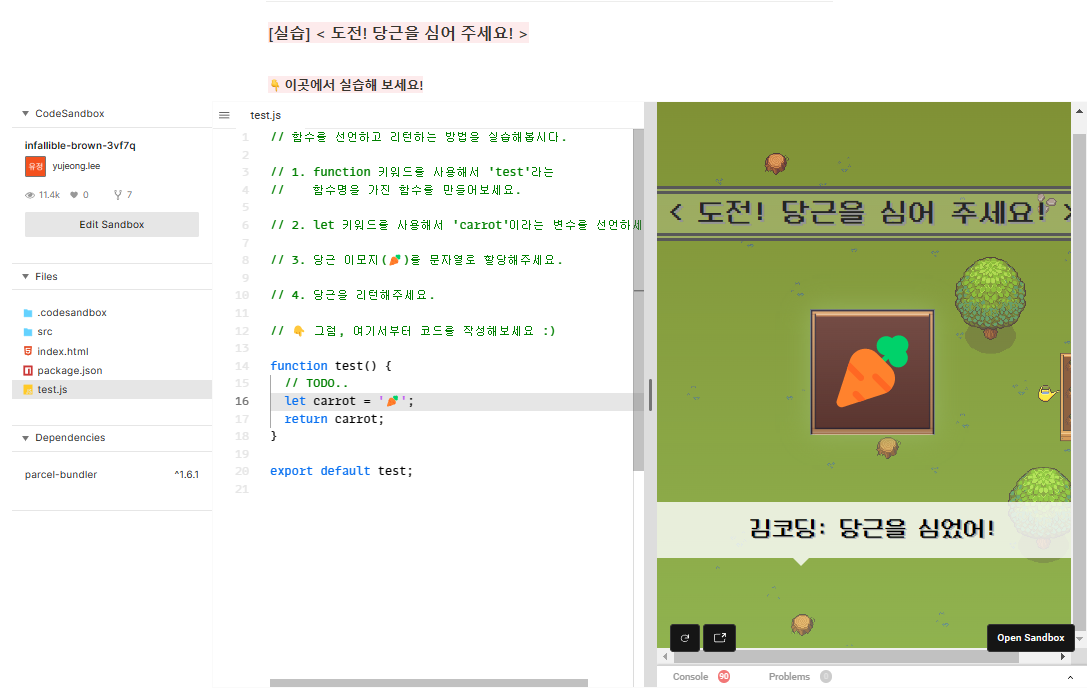
Task: Click the large tree in game preview
Action: point(990,297)
